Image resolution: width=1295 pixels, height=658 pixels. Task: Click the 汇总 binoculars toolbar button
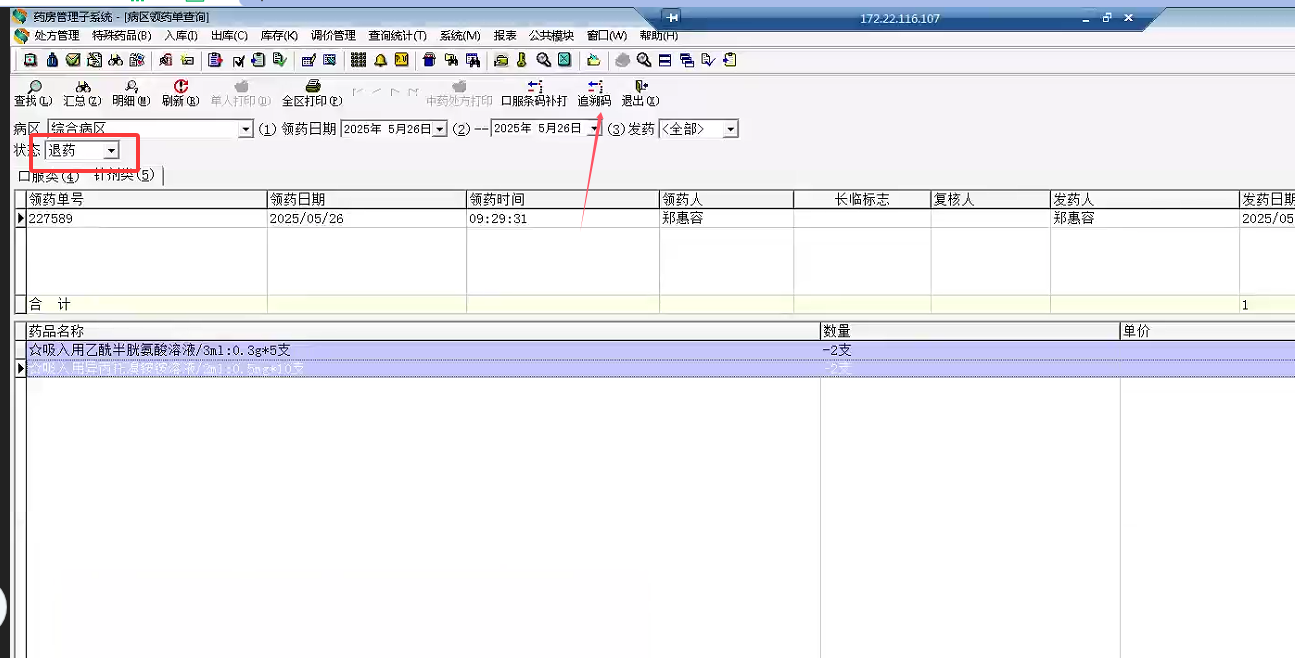pyautogui.click(x=82, y=93)
